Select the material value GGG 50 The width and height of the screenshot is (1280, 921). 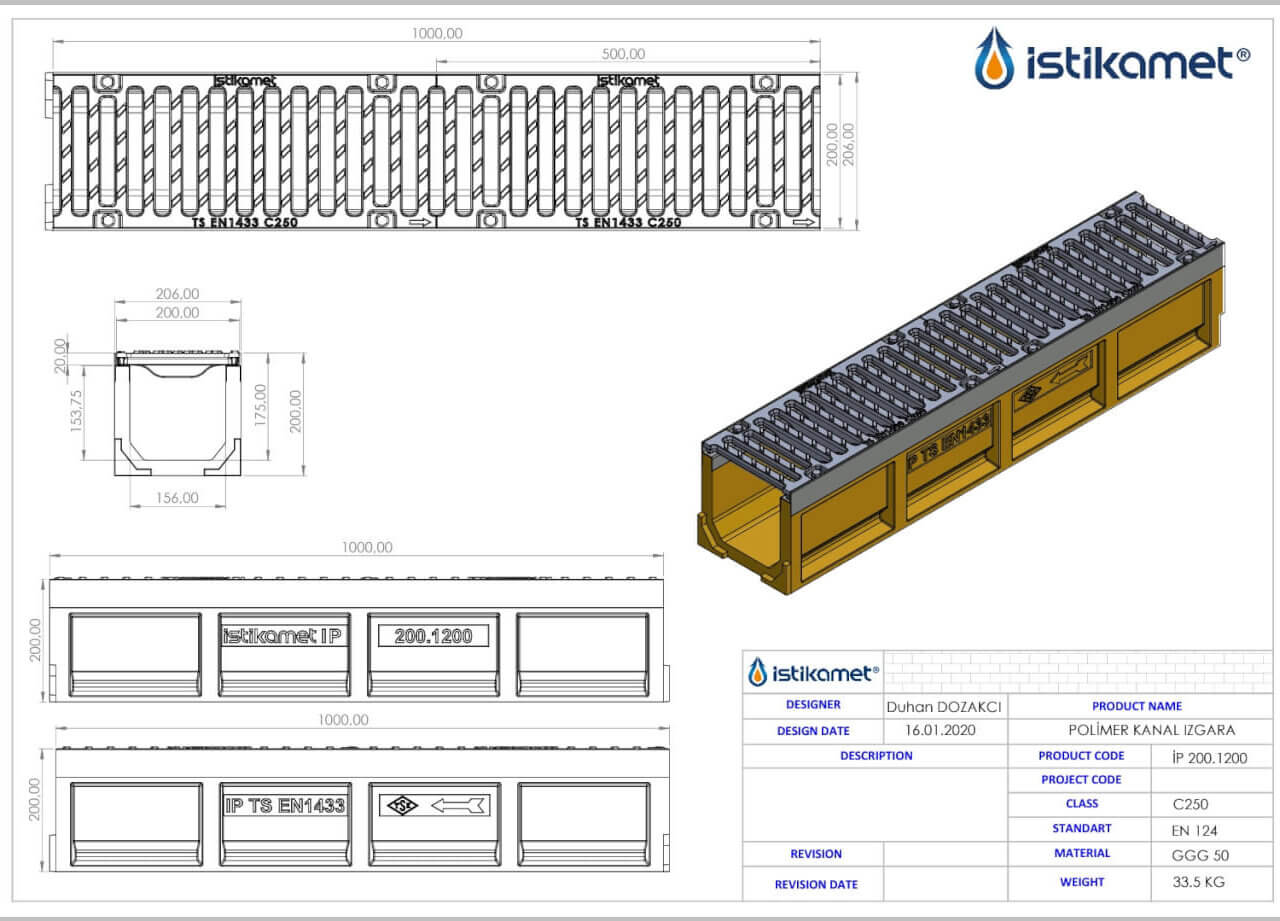1201,855
